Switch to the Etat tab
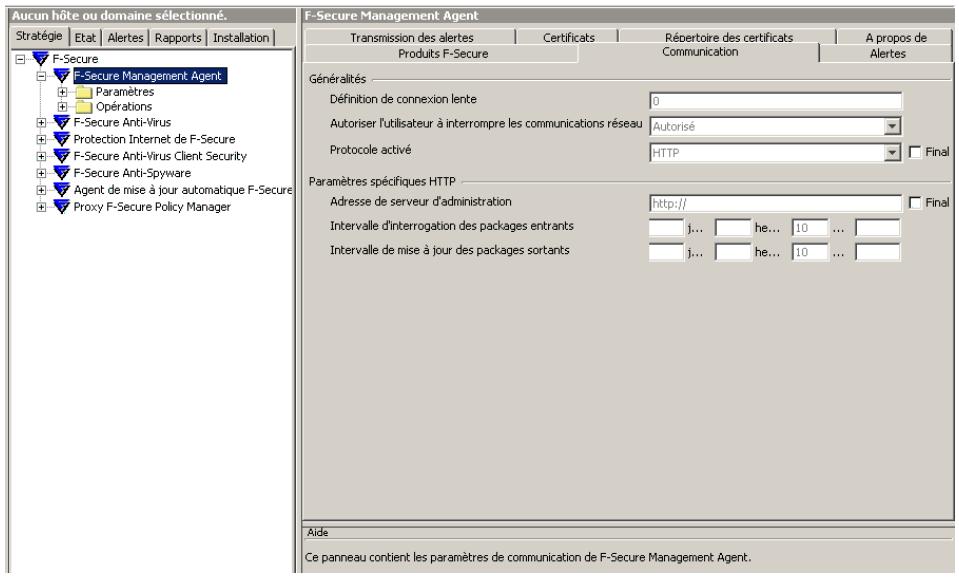This screenshot has height=578, width=959. point(86,38)
